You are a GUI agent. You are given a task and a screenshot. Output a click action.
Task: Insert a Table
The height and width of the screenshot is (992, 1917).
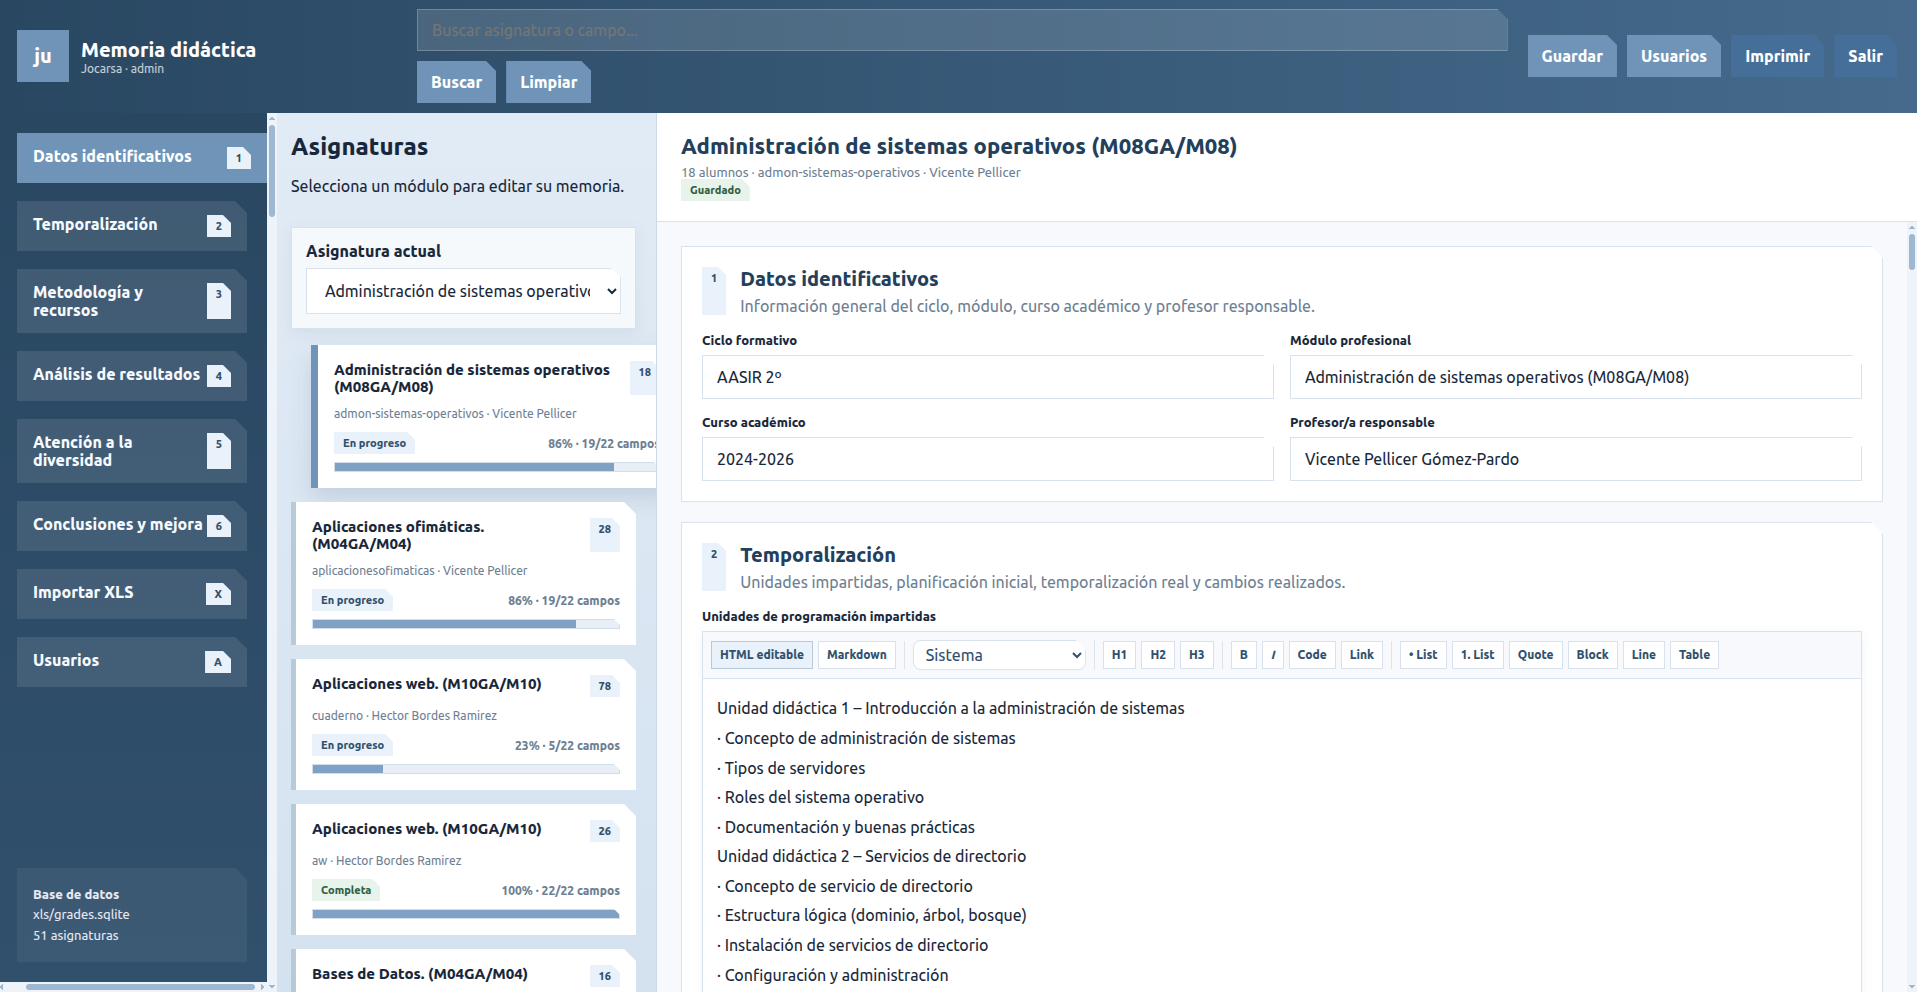(1695, 655)
